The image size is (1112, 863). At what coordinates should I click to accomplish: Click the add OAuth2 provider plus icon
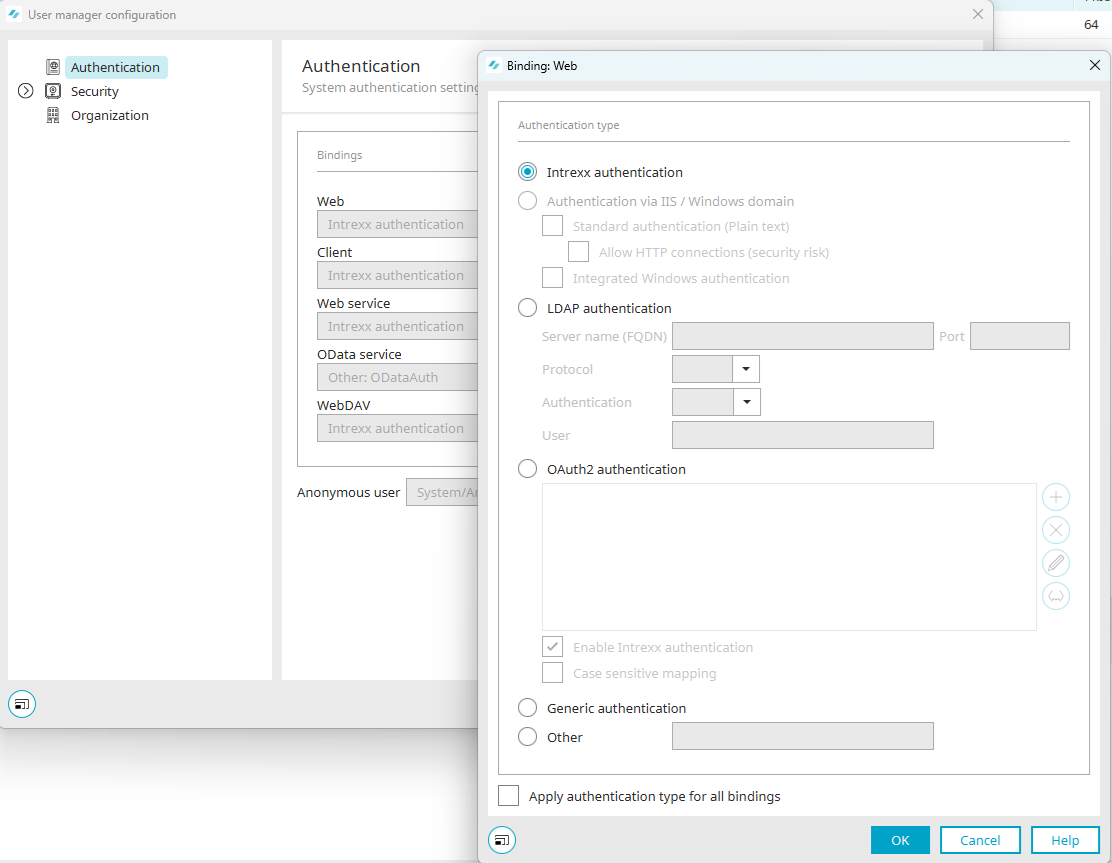pos(1055,497)
